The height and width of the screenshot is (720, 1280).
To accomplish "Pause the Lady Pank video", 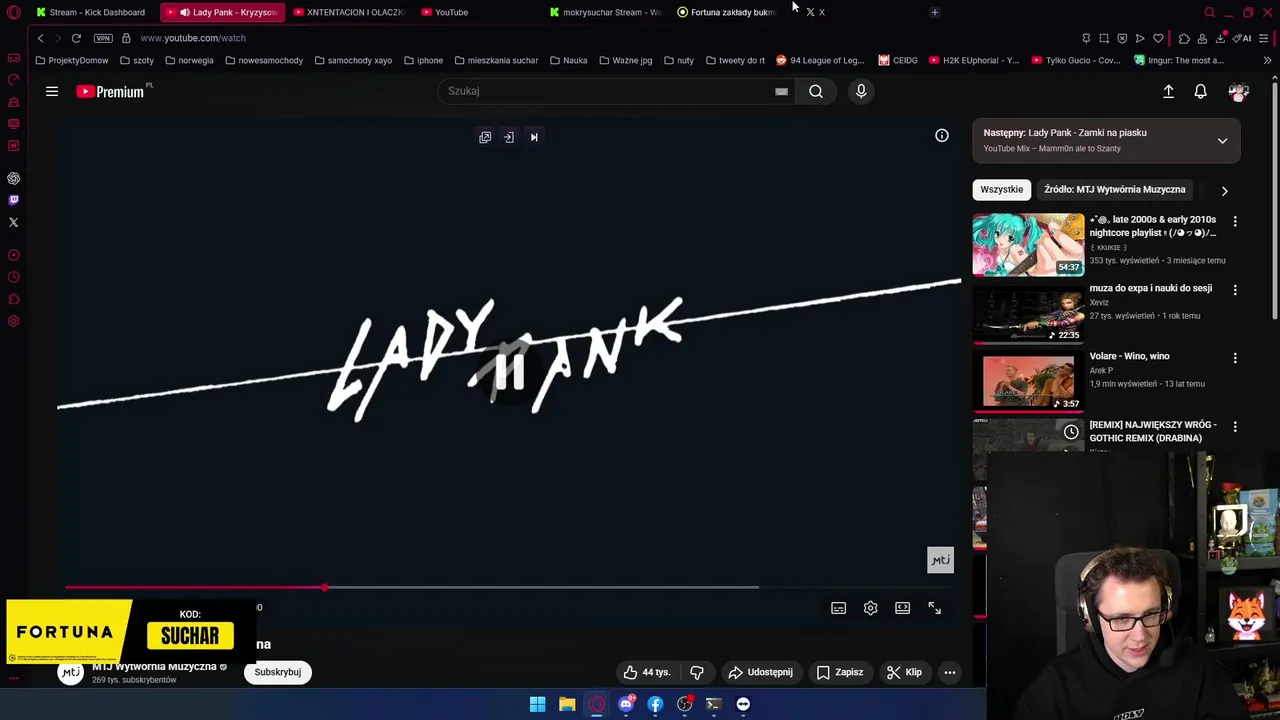I will point(509,372).
